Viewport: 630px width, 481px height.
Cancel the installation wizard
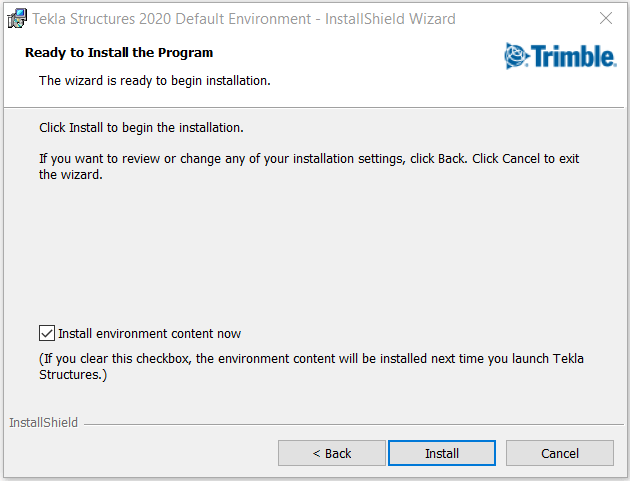pyautogui.click(x=560, y=453)
